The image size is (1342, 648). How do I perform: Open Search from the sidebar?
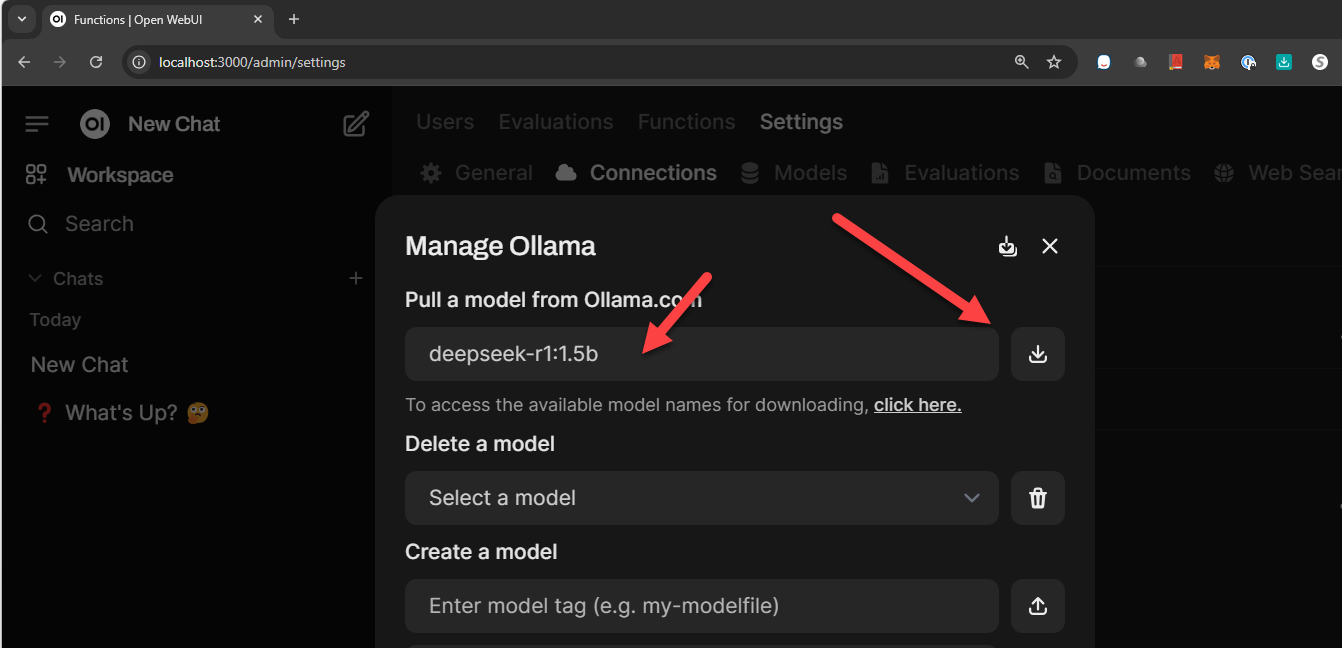click(100, 223)
